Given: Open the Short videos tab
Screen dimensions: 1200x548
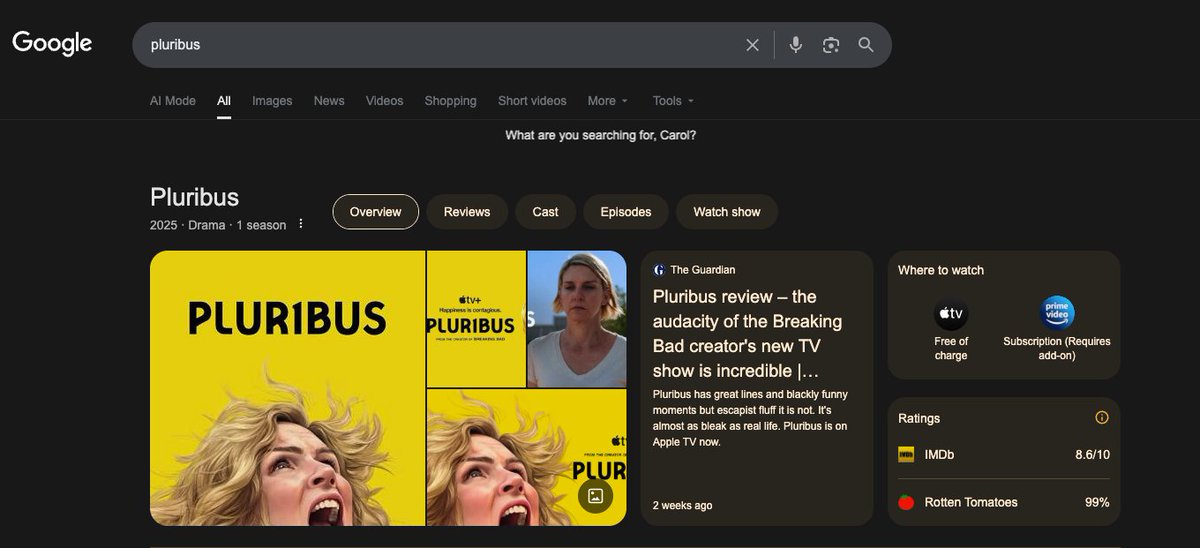Looking at the screenshot, I should pyautogui.click(x=532, y=101).
